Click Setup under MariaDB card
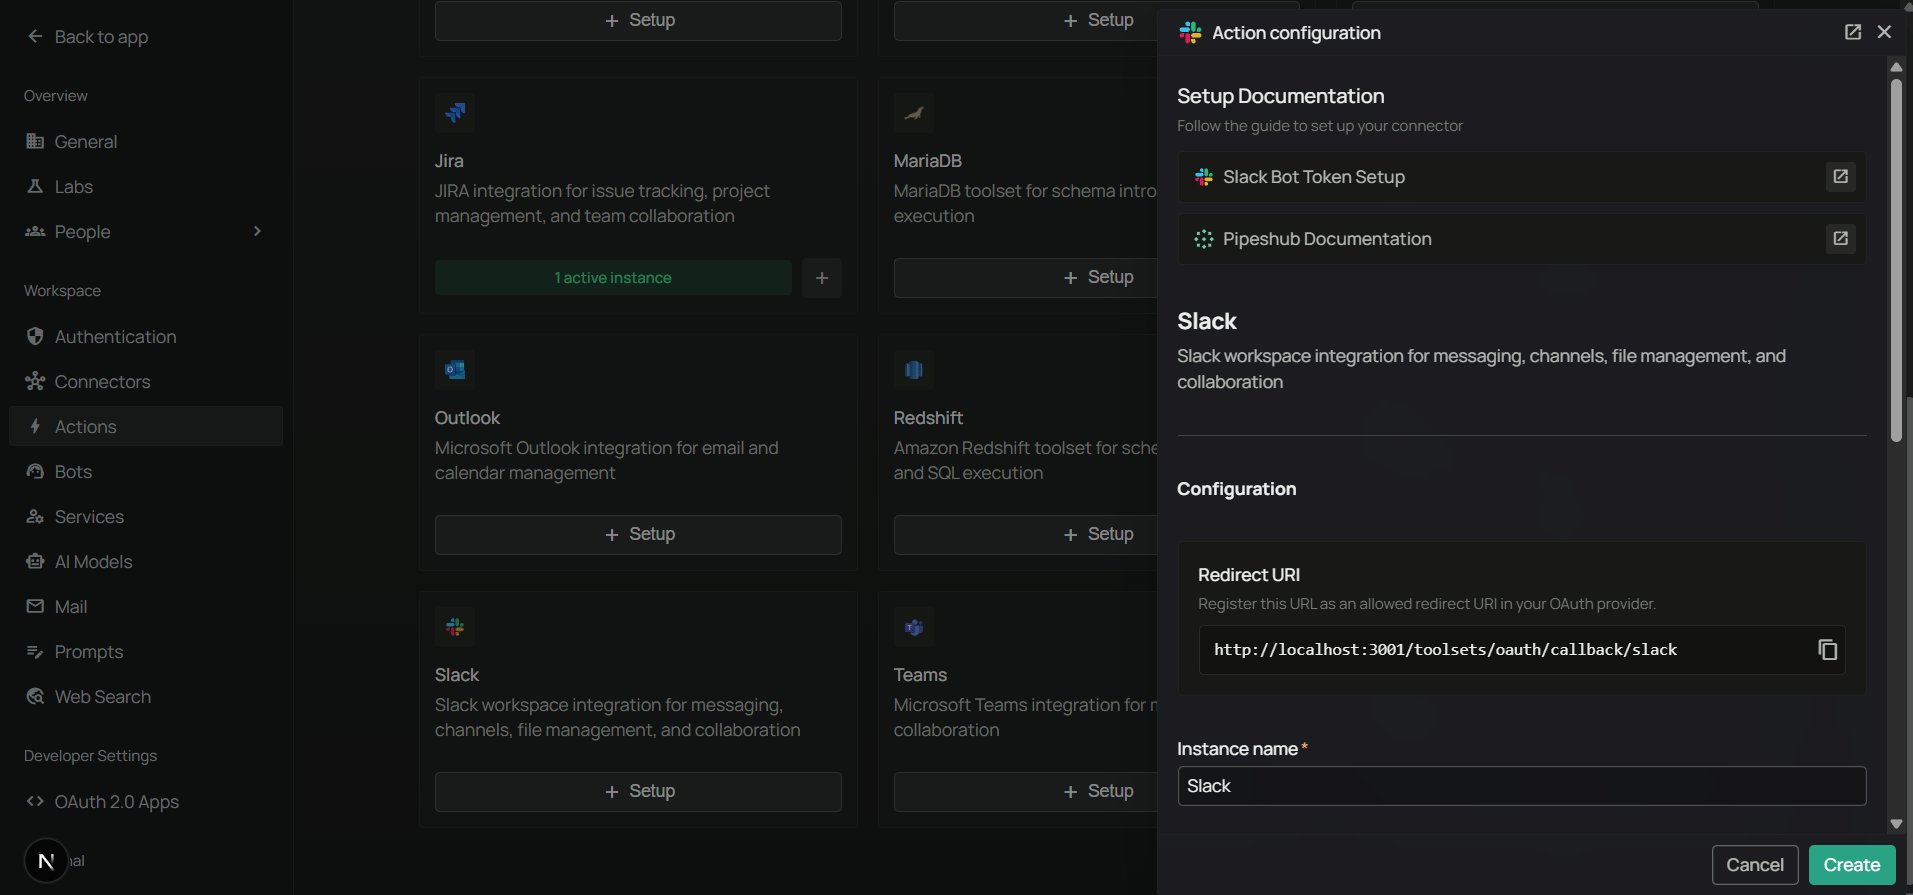 click(x=1026, y=278)
